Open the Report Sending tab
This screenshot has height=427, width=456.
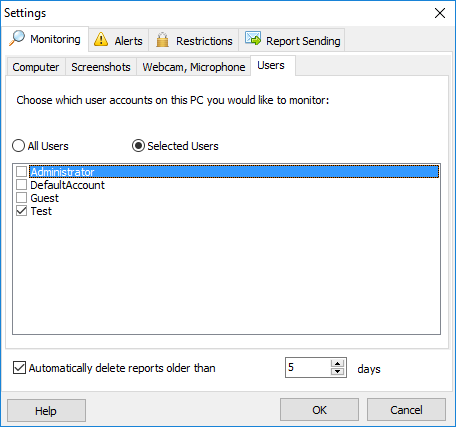(x=292, y=40)
